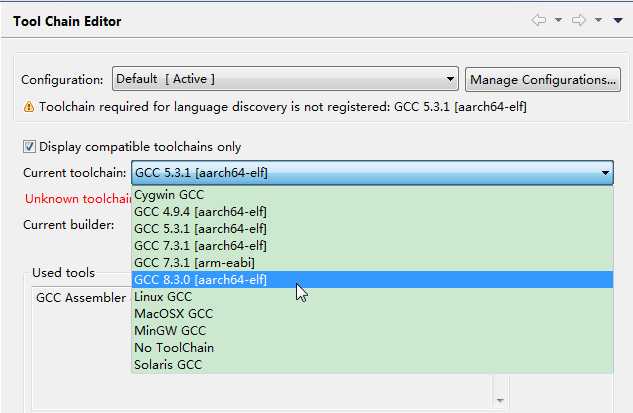Choose Solaris GCC toolchain option
Image resolution: width=633 pixels, height=413 pixels.
(372, 364)
